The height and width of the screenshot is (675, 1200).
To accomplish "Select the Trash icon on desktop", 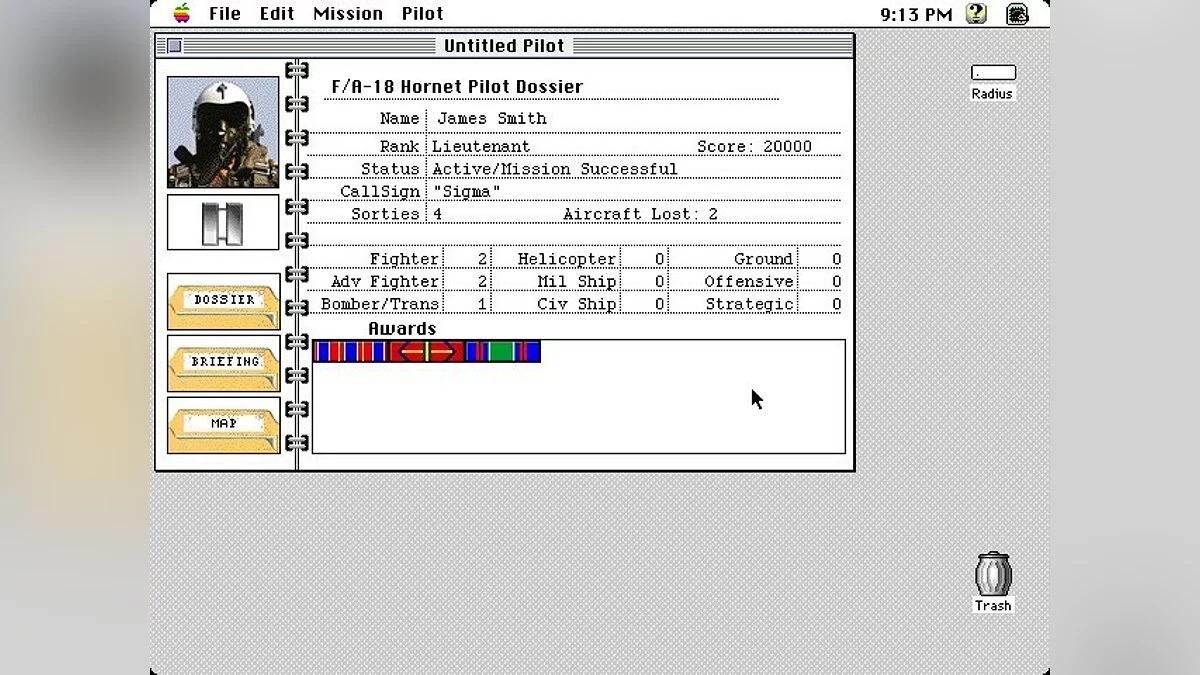I will (x=993, y=582).
